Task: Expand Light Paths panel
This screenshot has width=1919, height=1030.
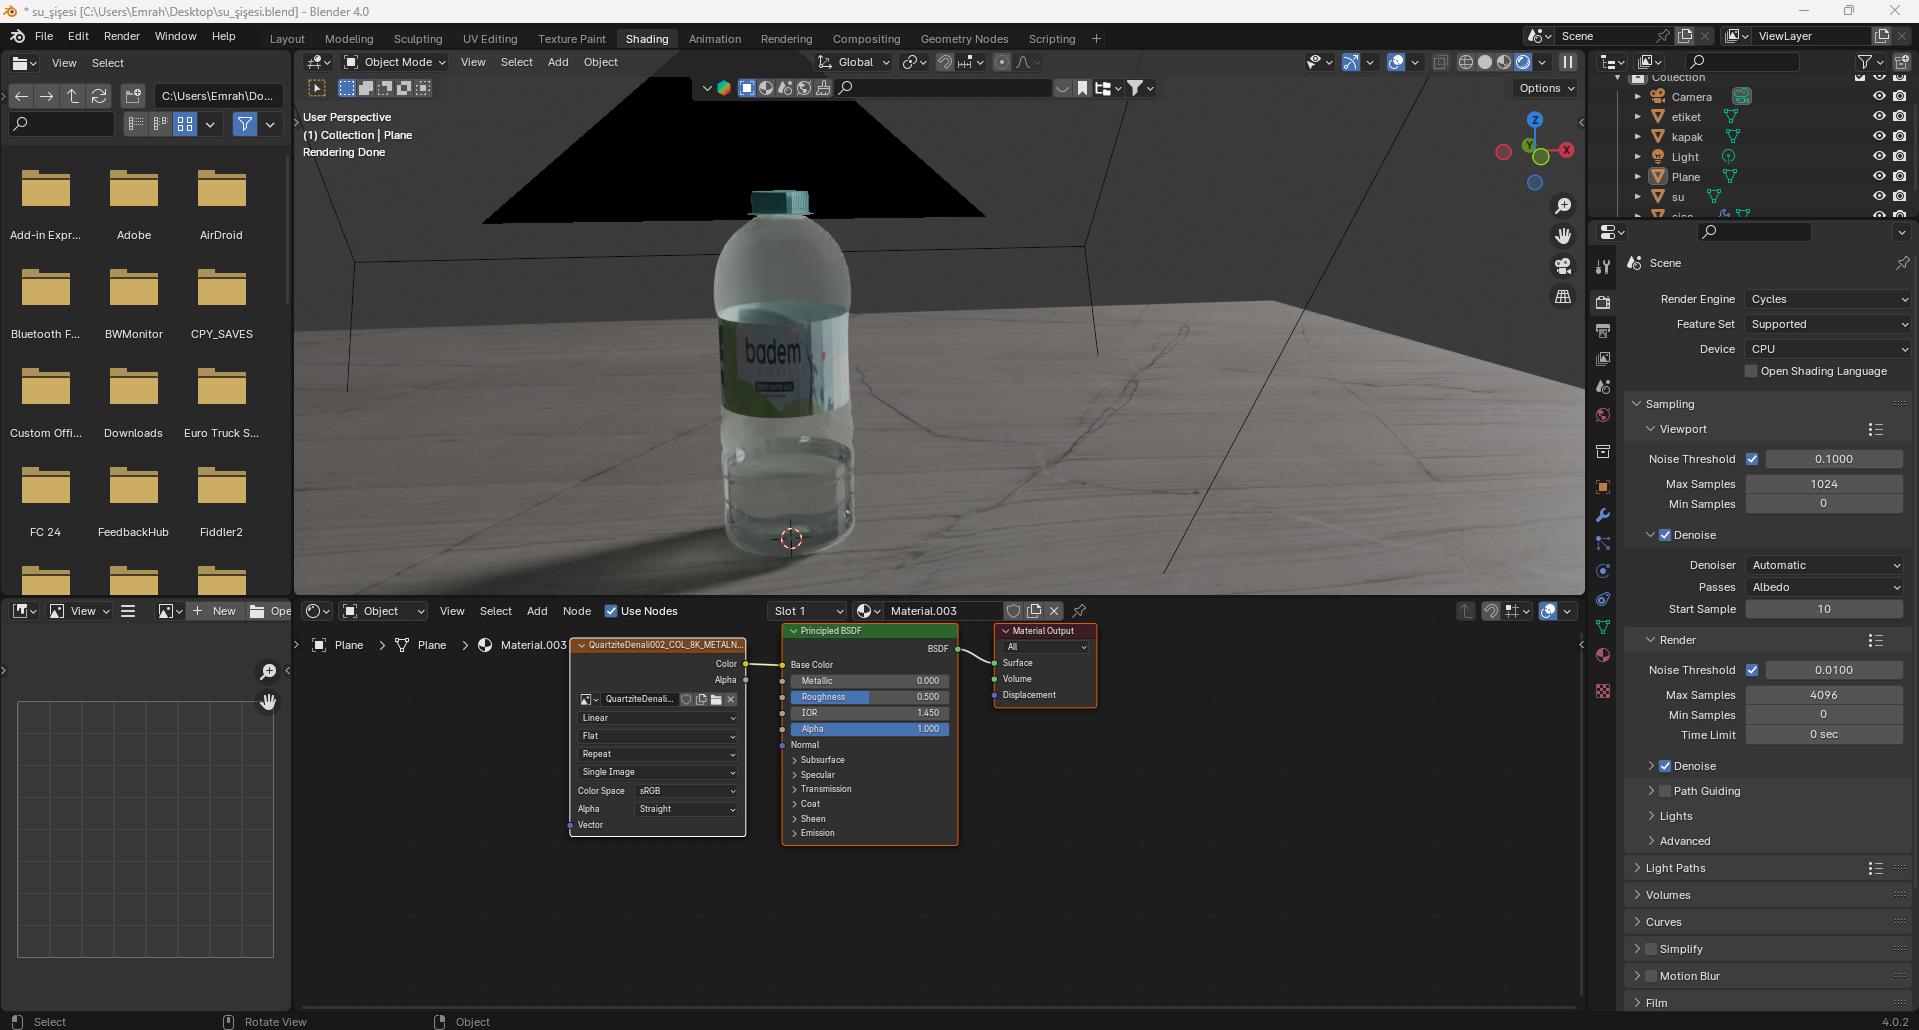Action: click(x=1675, y=868)
